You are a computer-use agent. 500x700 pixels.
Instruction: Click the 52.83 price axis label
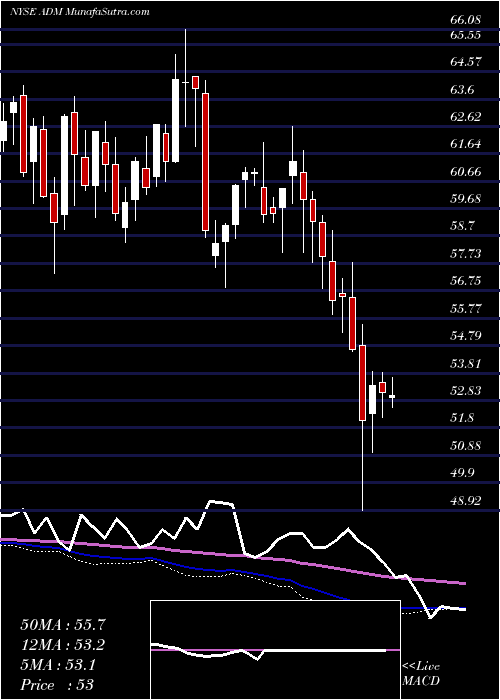(466, 392)
